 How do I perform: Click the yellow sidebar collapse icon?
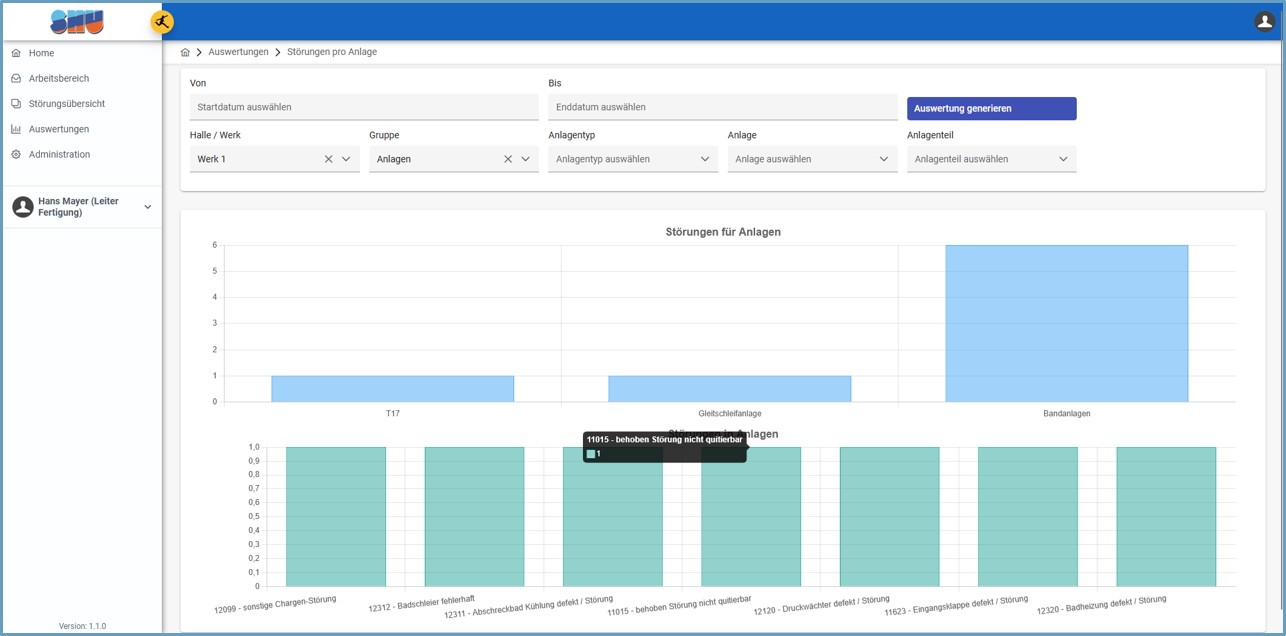(x=162, y=22)
